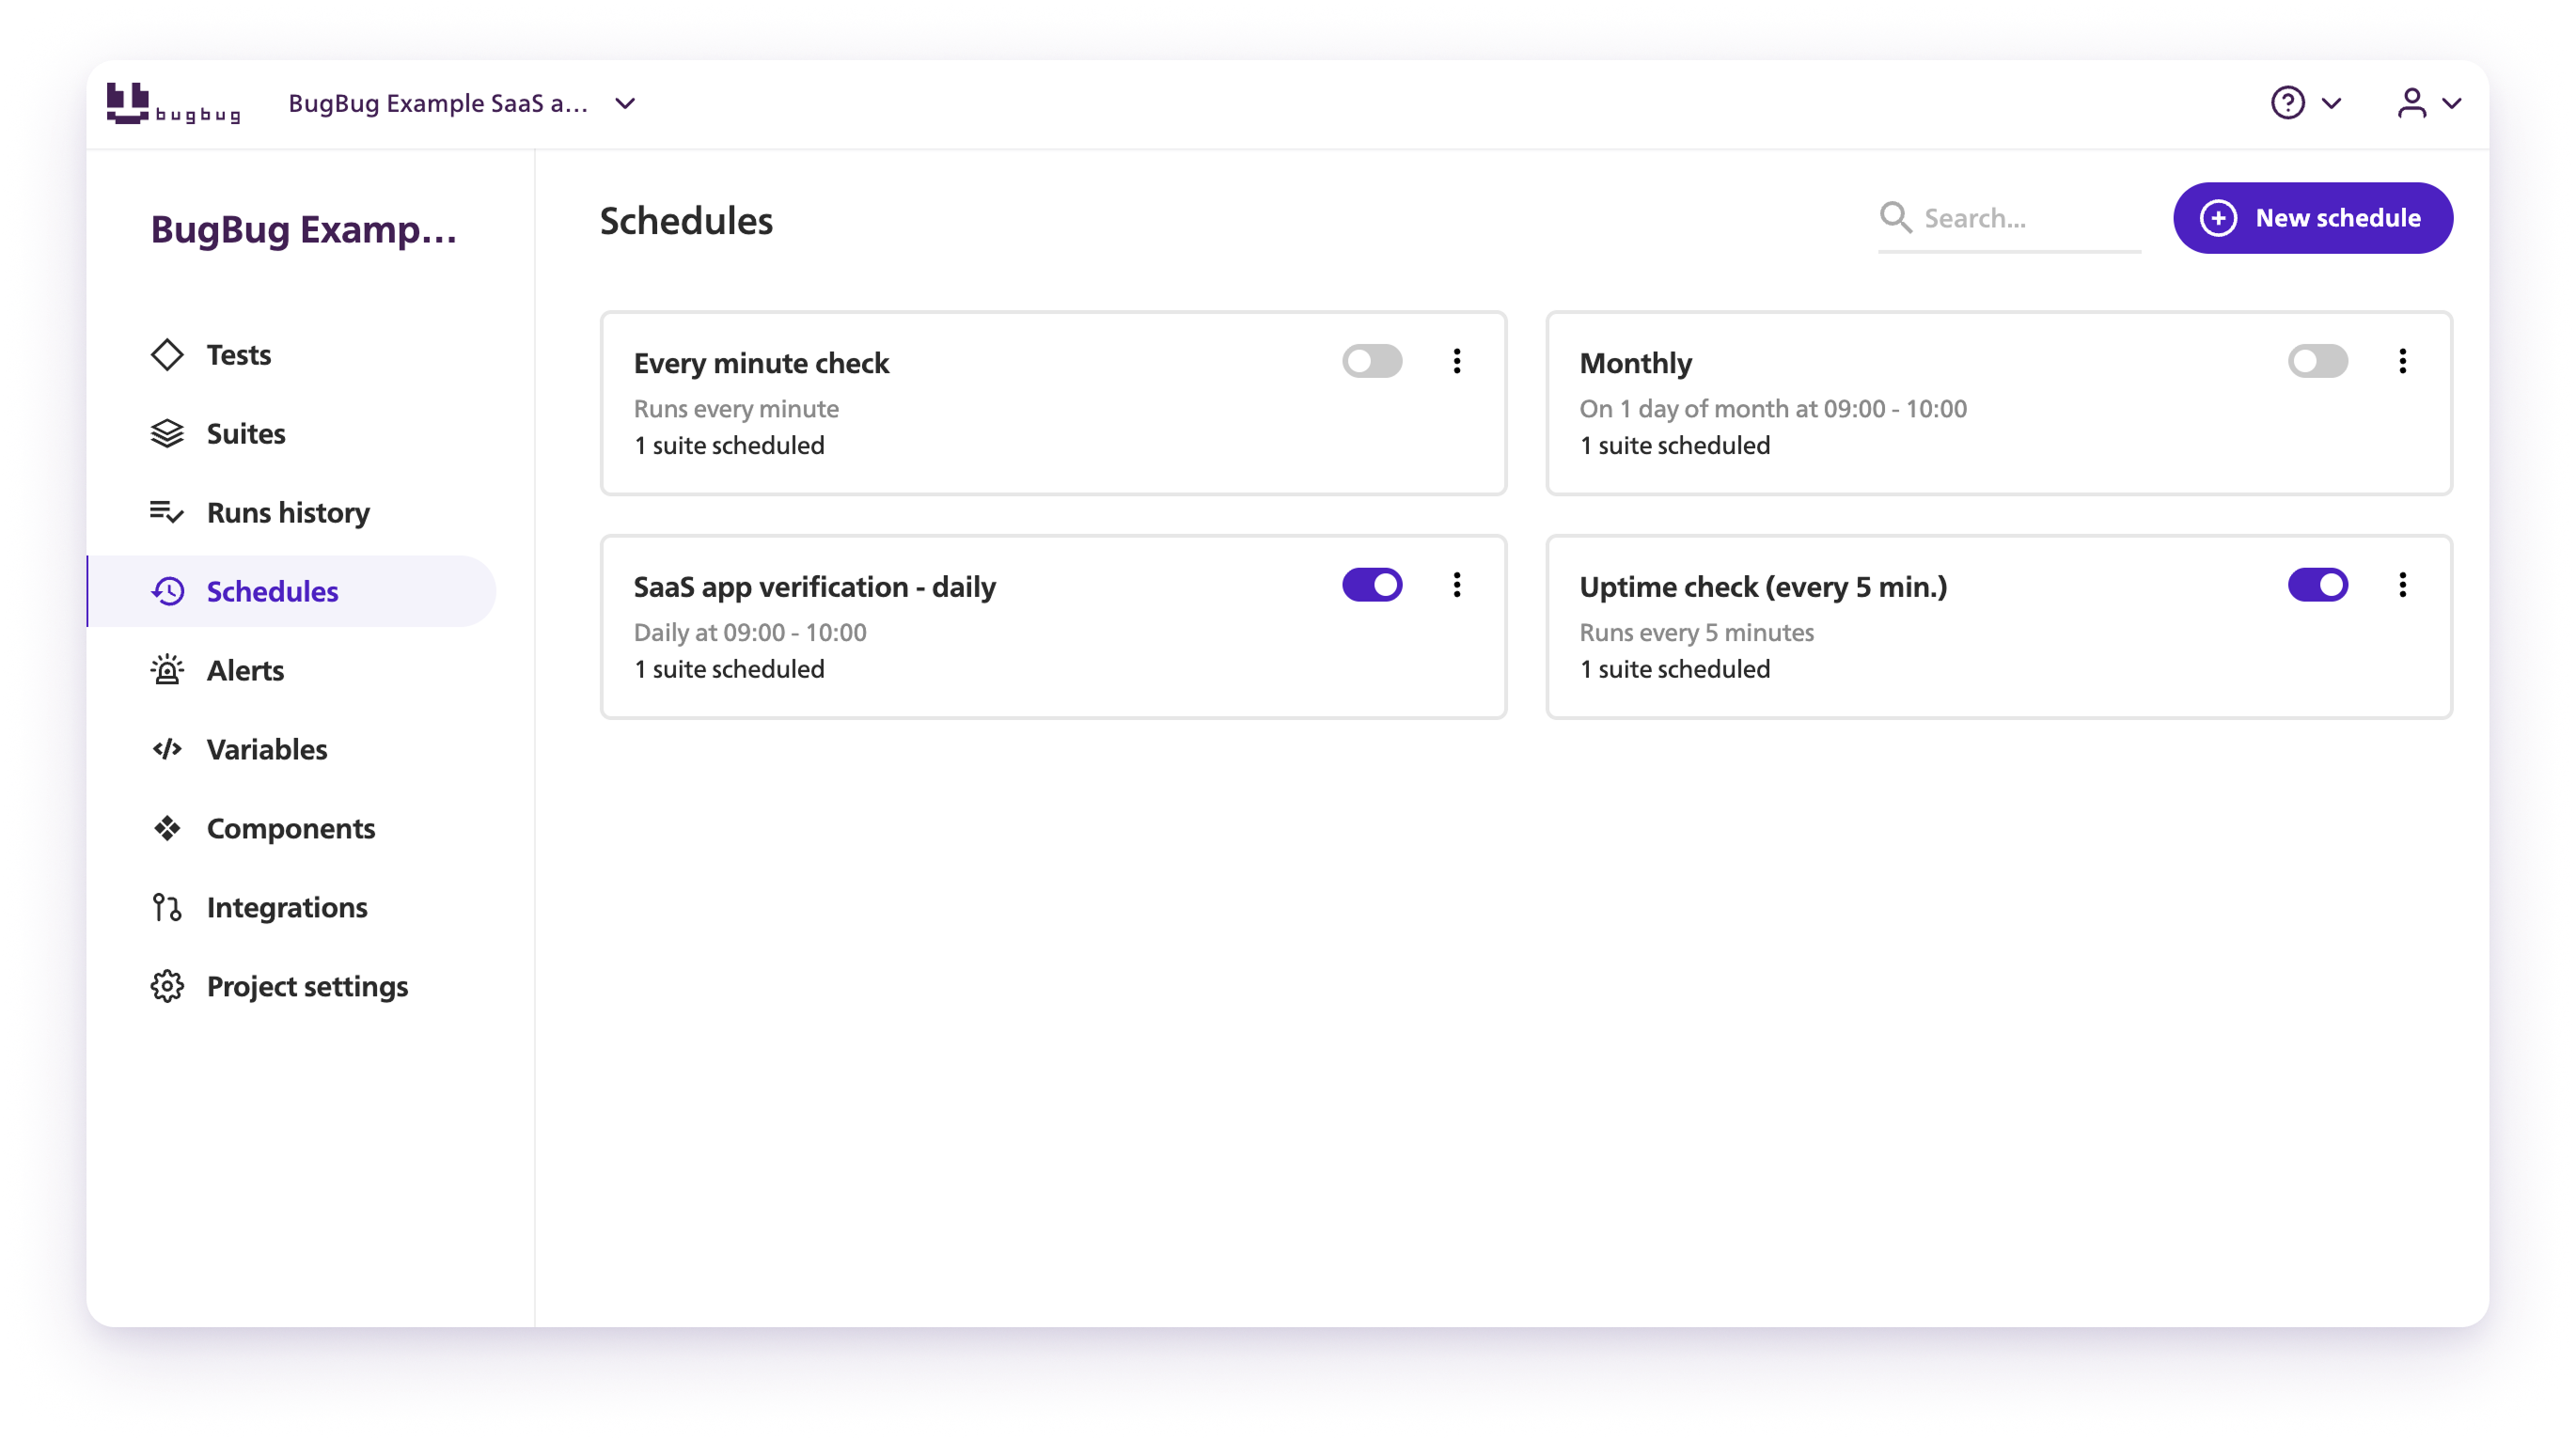Disable the SaaS app verification daily toggle
Image resolution: width=2576 pixels, height=1440 pixels.
tap(1372, 585)
